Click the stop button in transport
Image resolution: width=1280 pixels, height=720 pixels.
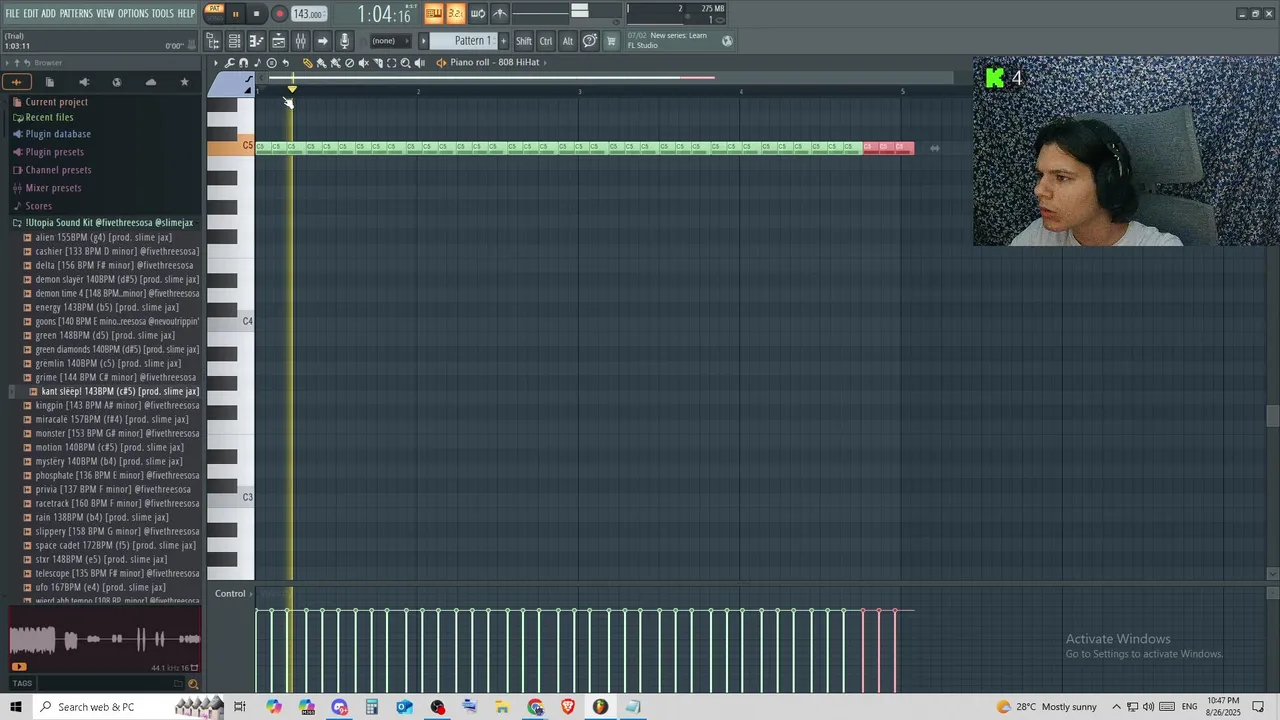[x=256, y=14]
